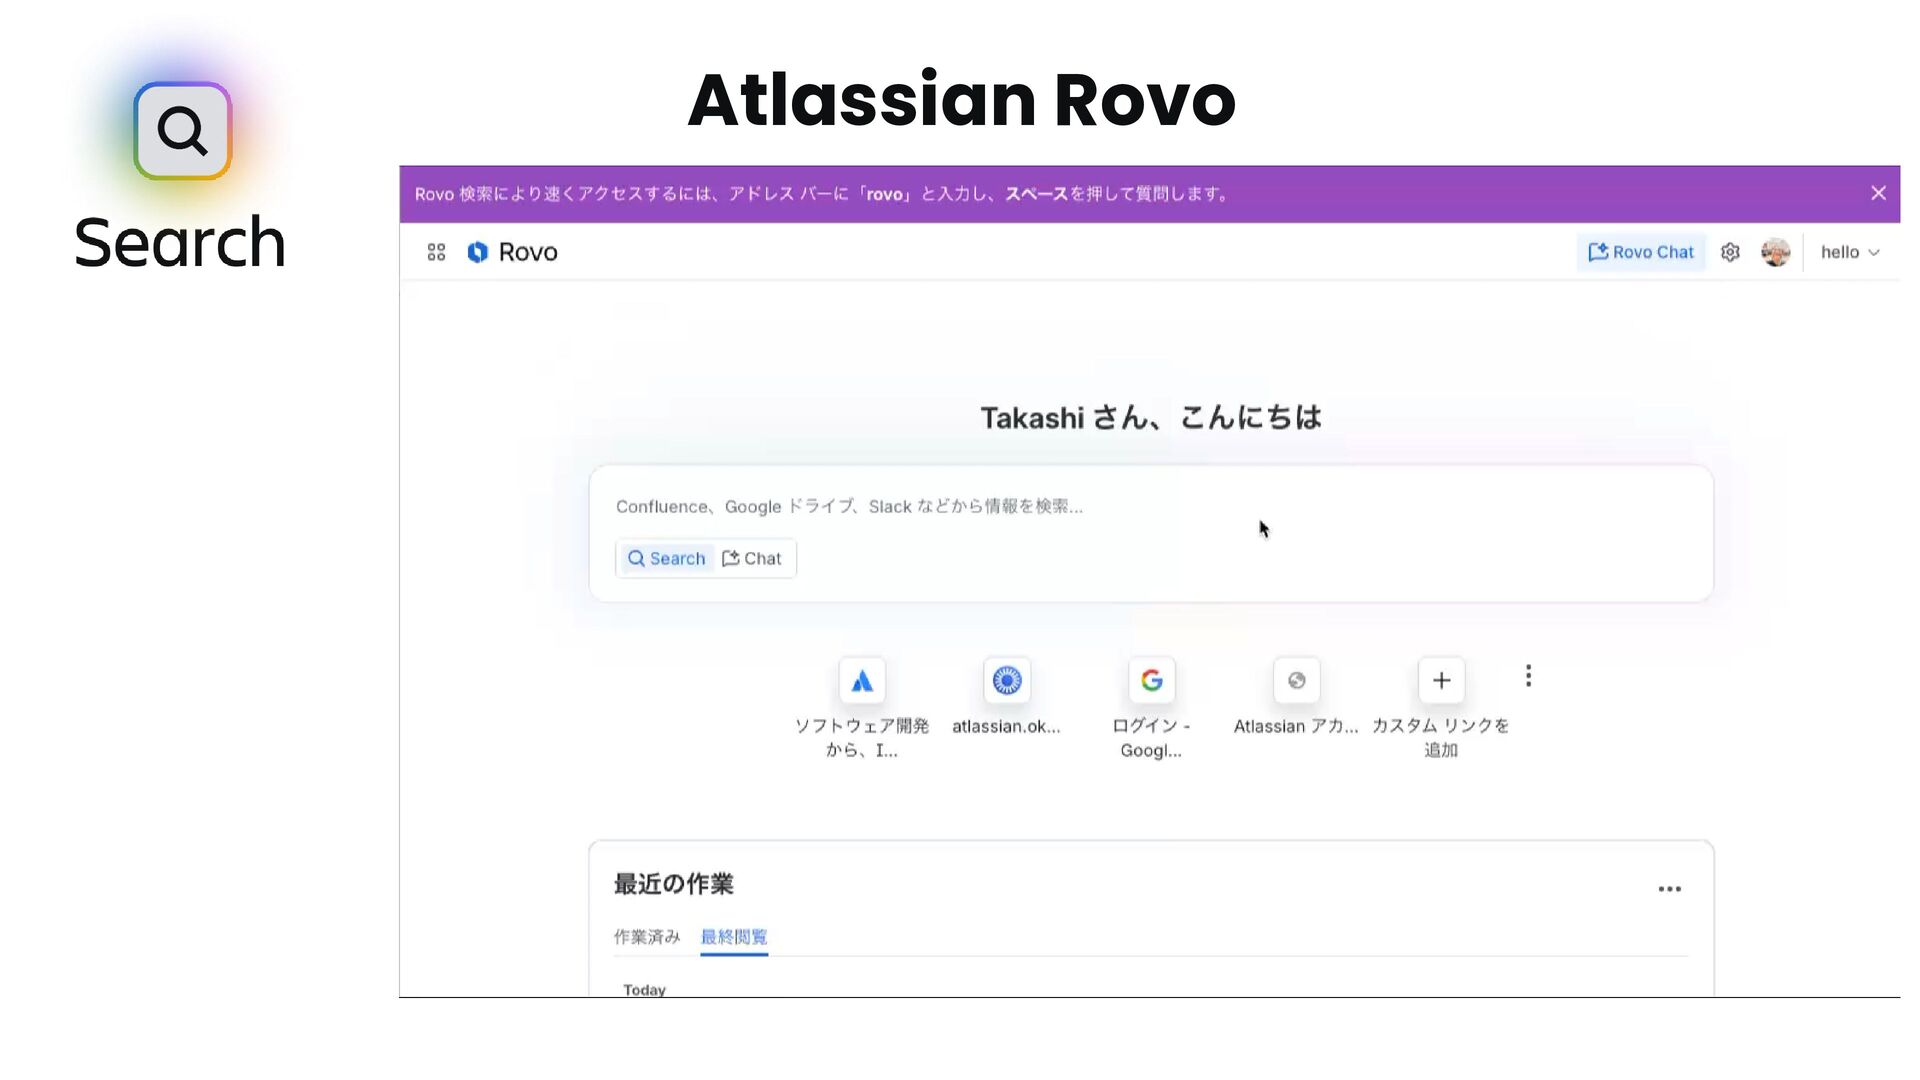Click the Takashi greeting text
This screenshot has width=1920, height=1080.
pos(1150,417)
